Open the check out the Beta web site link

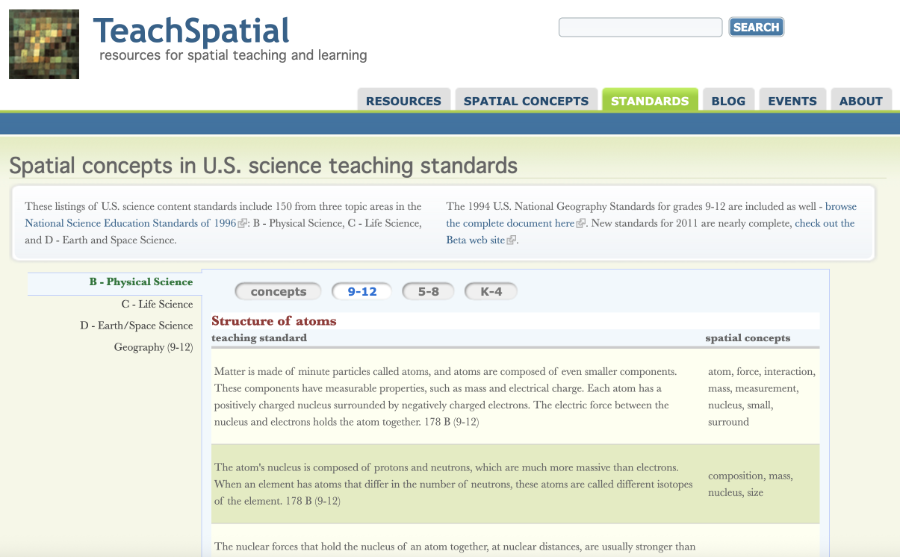pos(476,240)
